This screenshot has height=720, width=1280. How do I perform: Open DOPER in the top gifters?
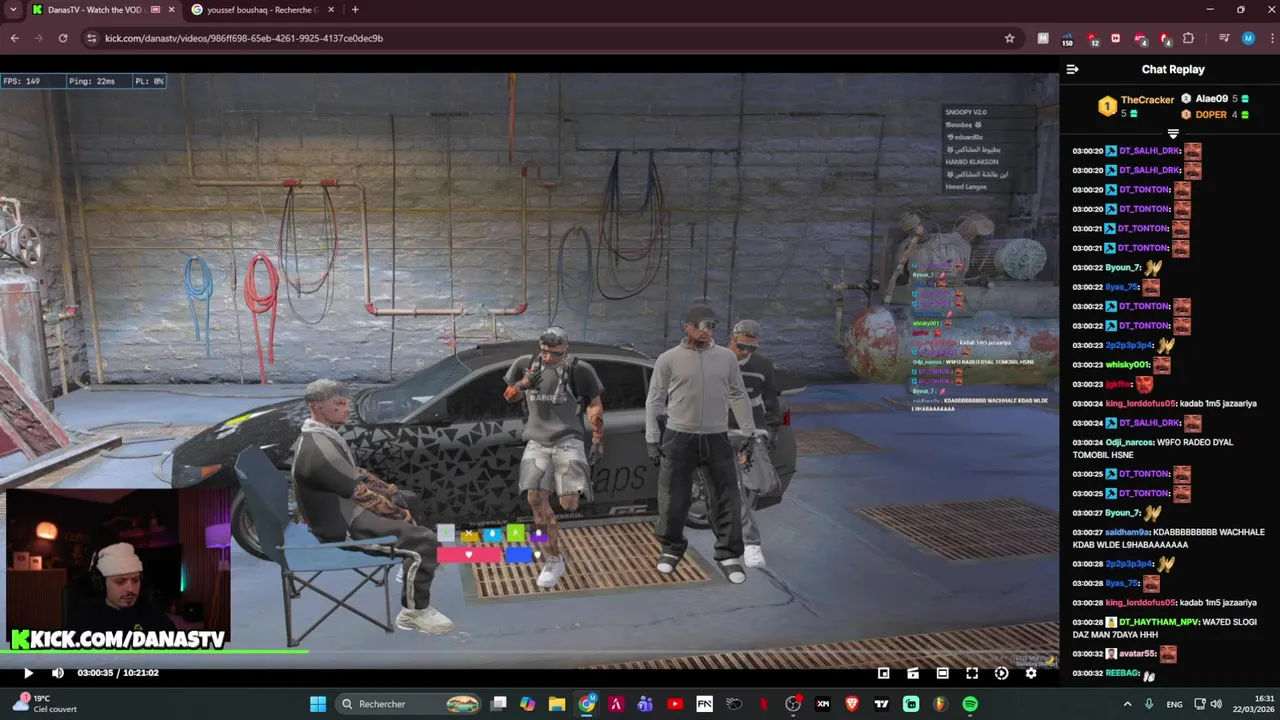click(x=1211, y=115)
